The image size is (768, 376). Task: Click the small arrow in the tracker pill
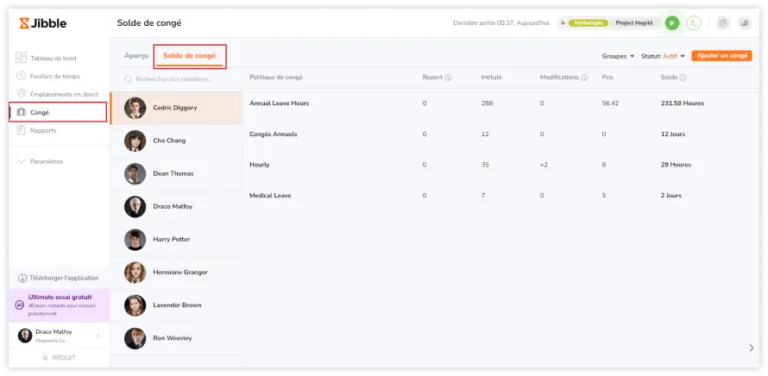point(563,23)
